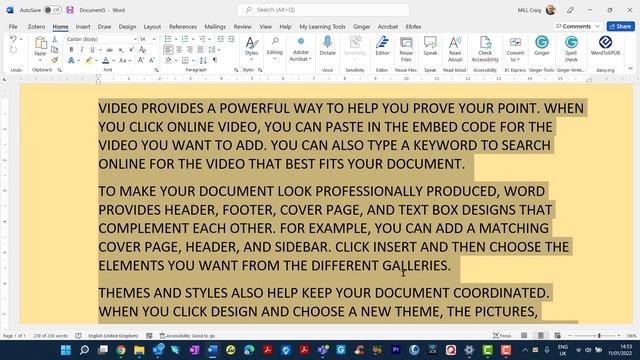640x360 pixels.
Task: Justify the paragraph text
Action: (200, 50)
